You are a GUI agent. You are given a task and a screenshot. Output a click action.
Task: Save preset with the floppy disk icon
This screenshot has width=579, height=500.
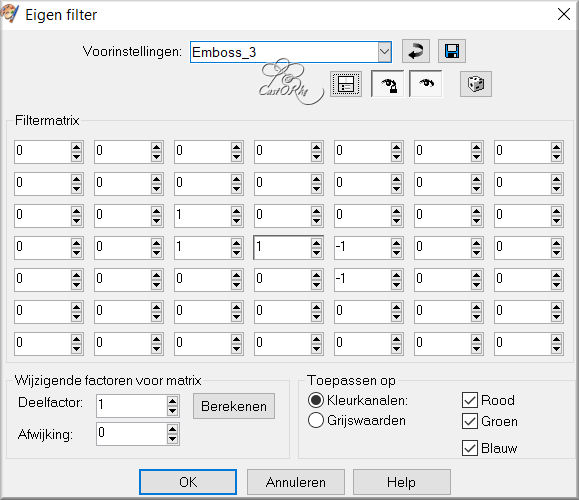[452, 51]
